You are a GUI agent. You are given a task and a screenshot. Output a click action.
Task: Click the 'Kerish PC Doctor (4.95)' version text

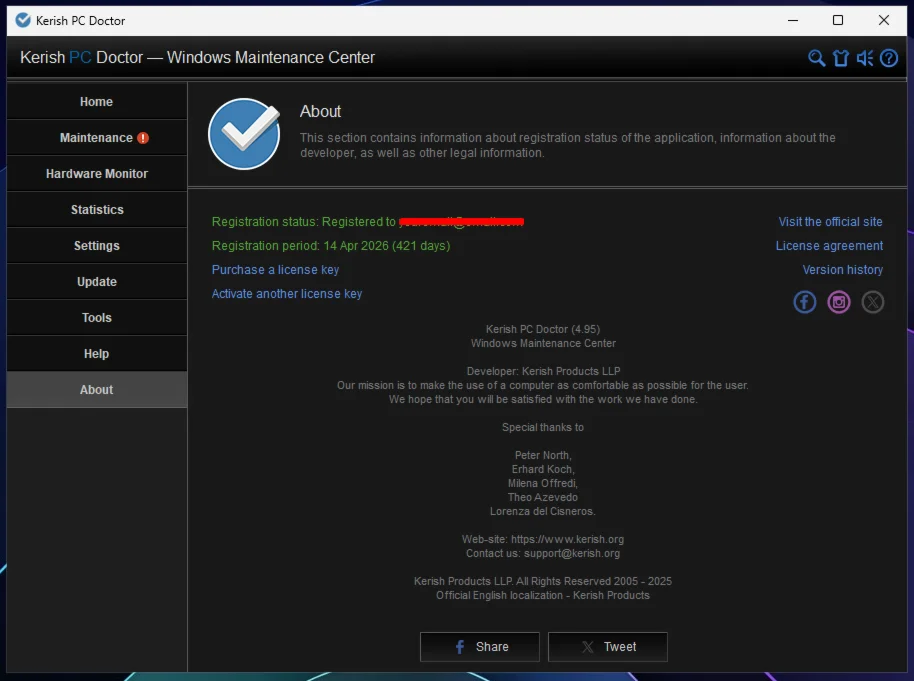(x=543, y=329)
